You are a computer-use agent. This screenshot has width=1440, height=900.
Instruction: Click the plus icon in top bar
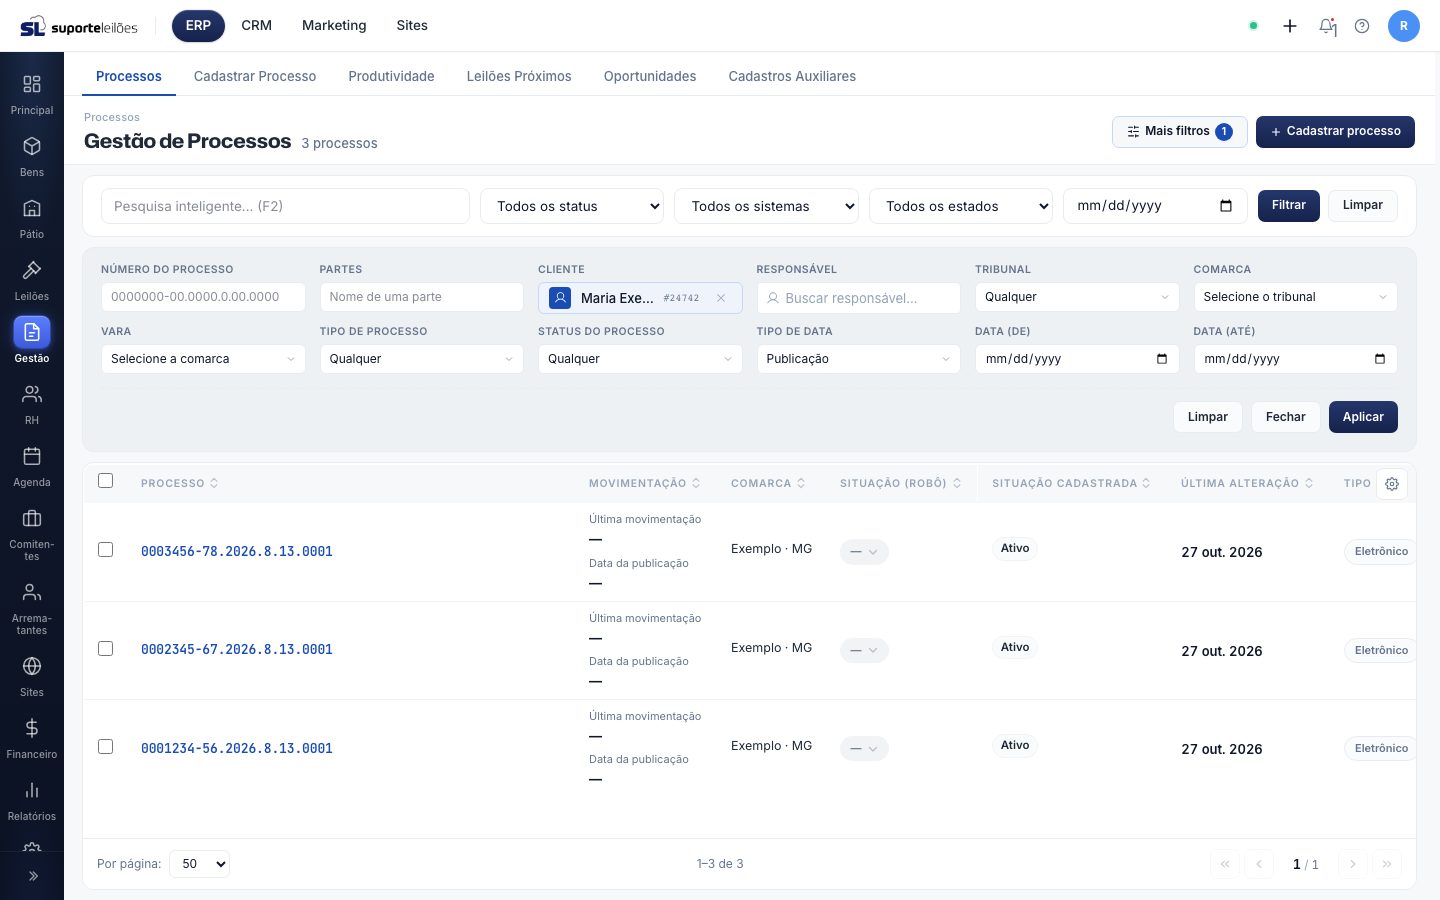click(x=1290, y=26)
